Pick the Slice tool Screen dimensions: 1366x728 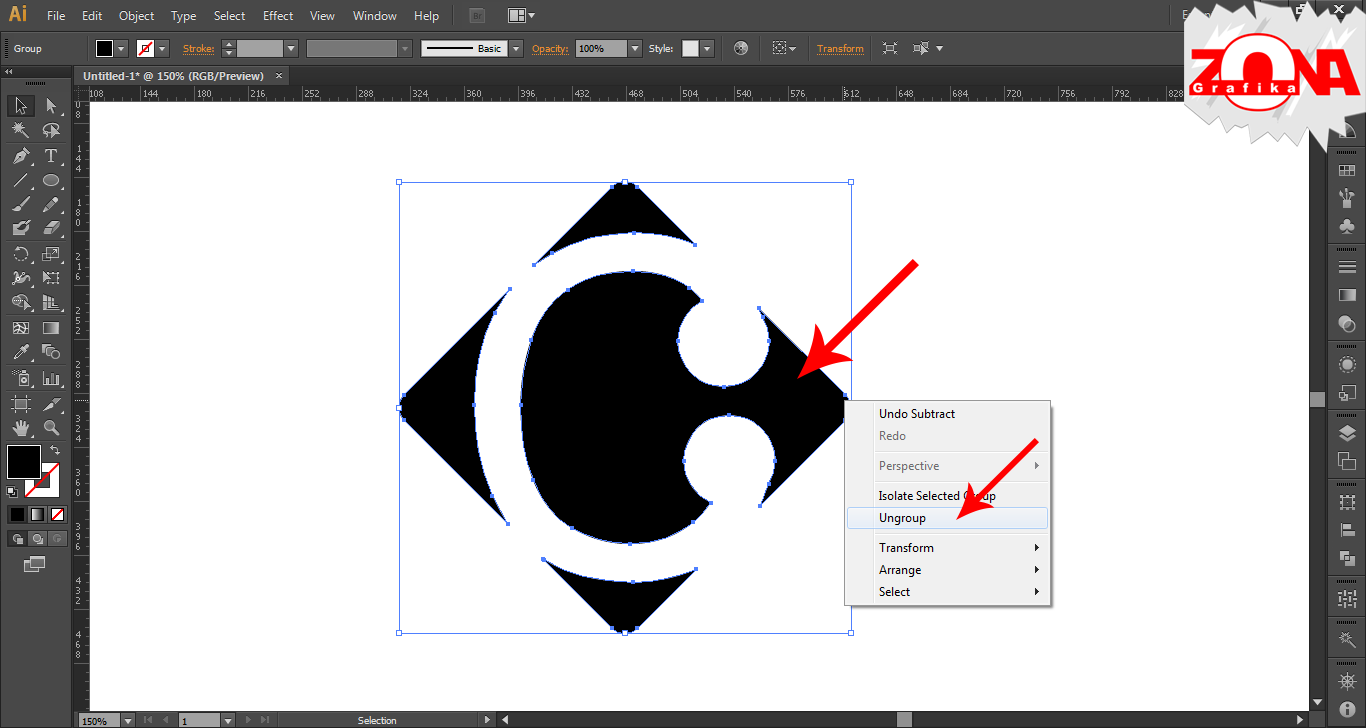pyautogui.click(x=51, y=404)
